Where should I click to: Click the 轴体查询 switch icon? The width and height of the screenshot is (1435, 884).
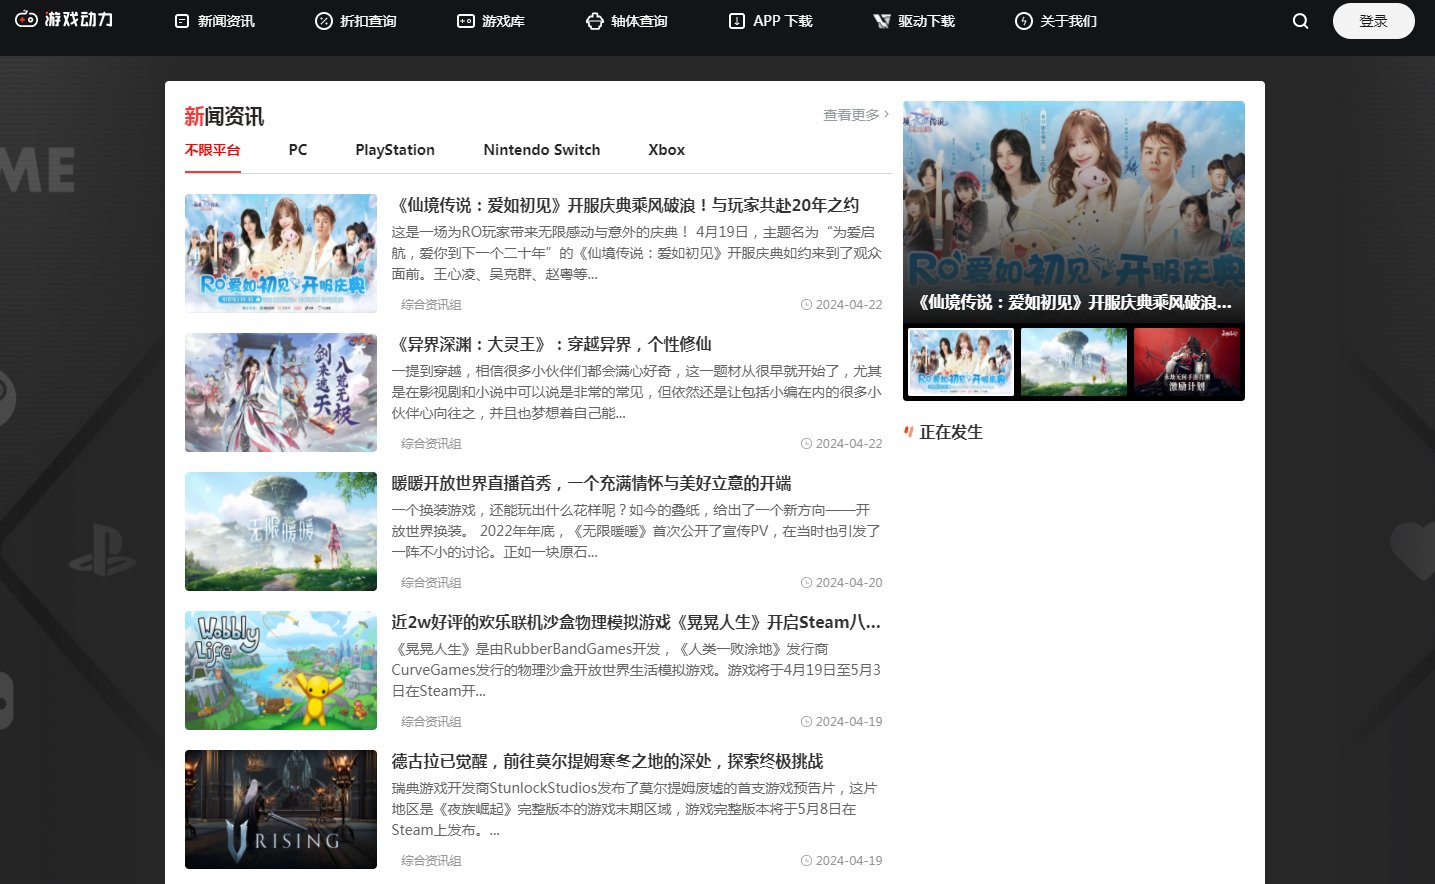(595, 21)
